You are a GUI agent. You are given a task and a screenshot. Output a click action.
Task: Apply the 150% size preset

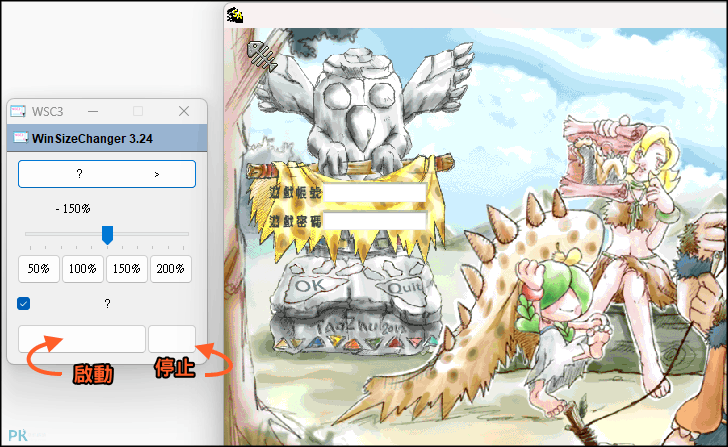click(x=127, y=269)
